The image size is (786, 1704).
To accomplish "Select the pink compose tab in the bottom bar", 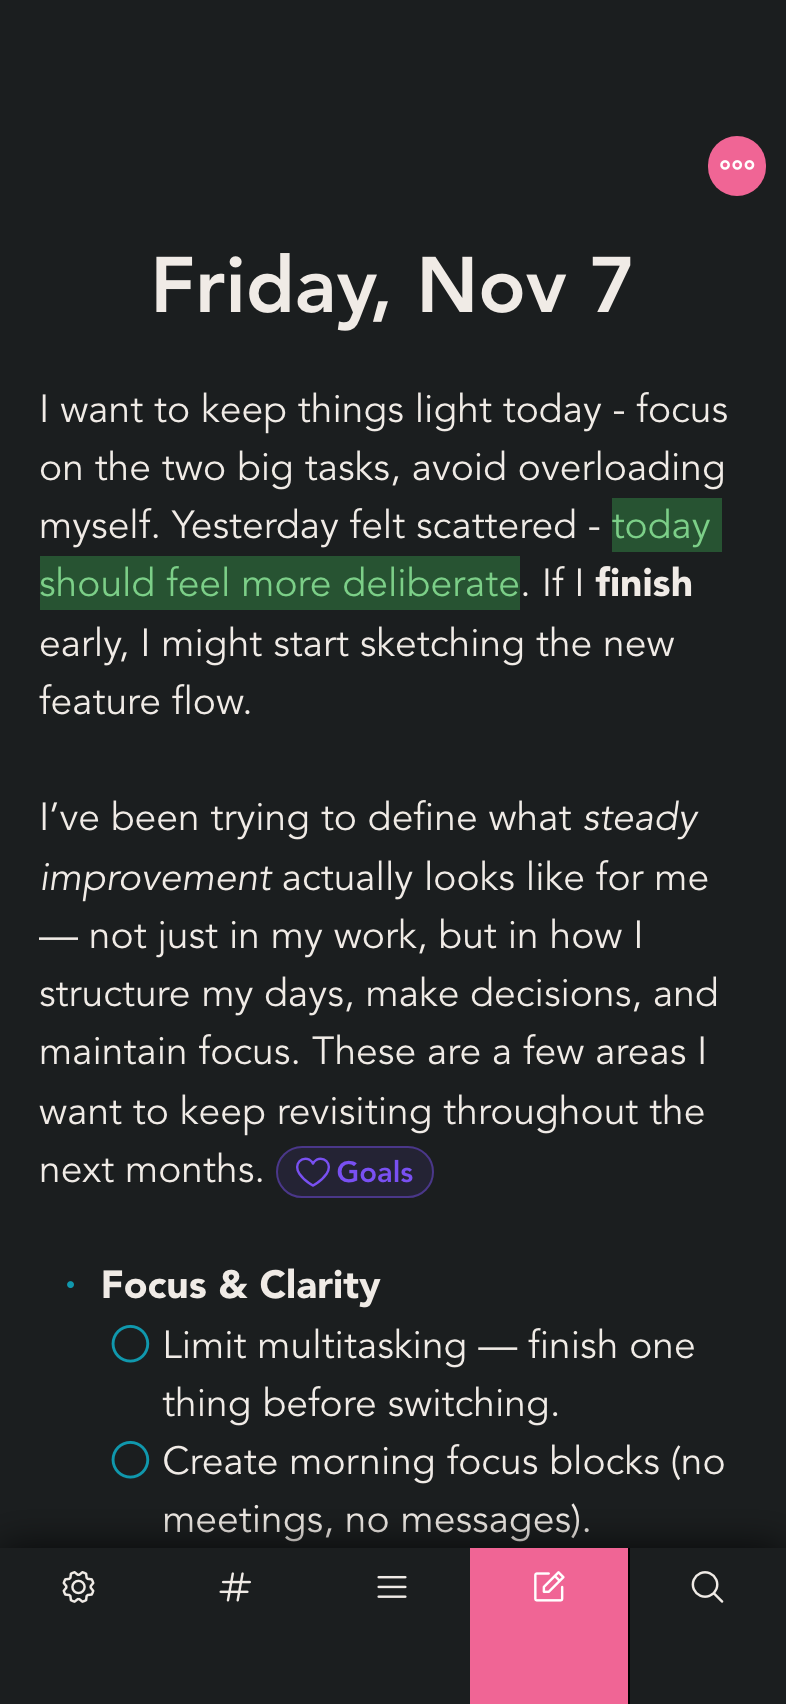I will point(549,1586).
